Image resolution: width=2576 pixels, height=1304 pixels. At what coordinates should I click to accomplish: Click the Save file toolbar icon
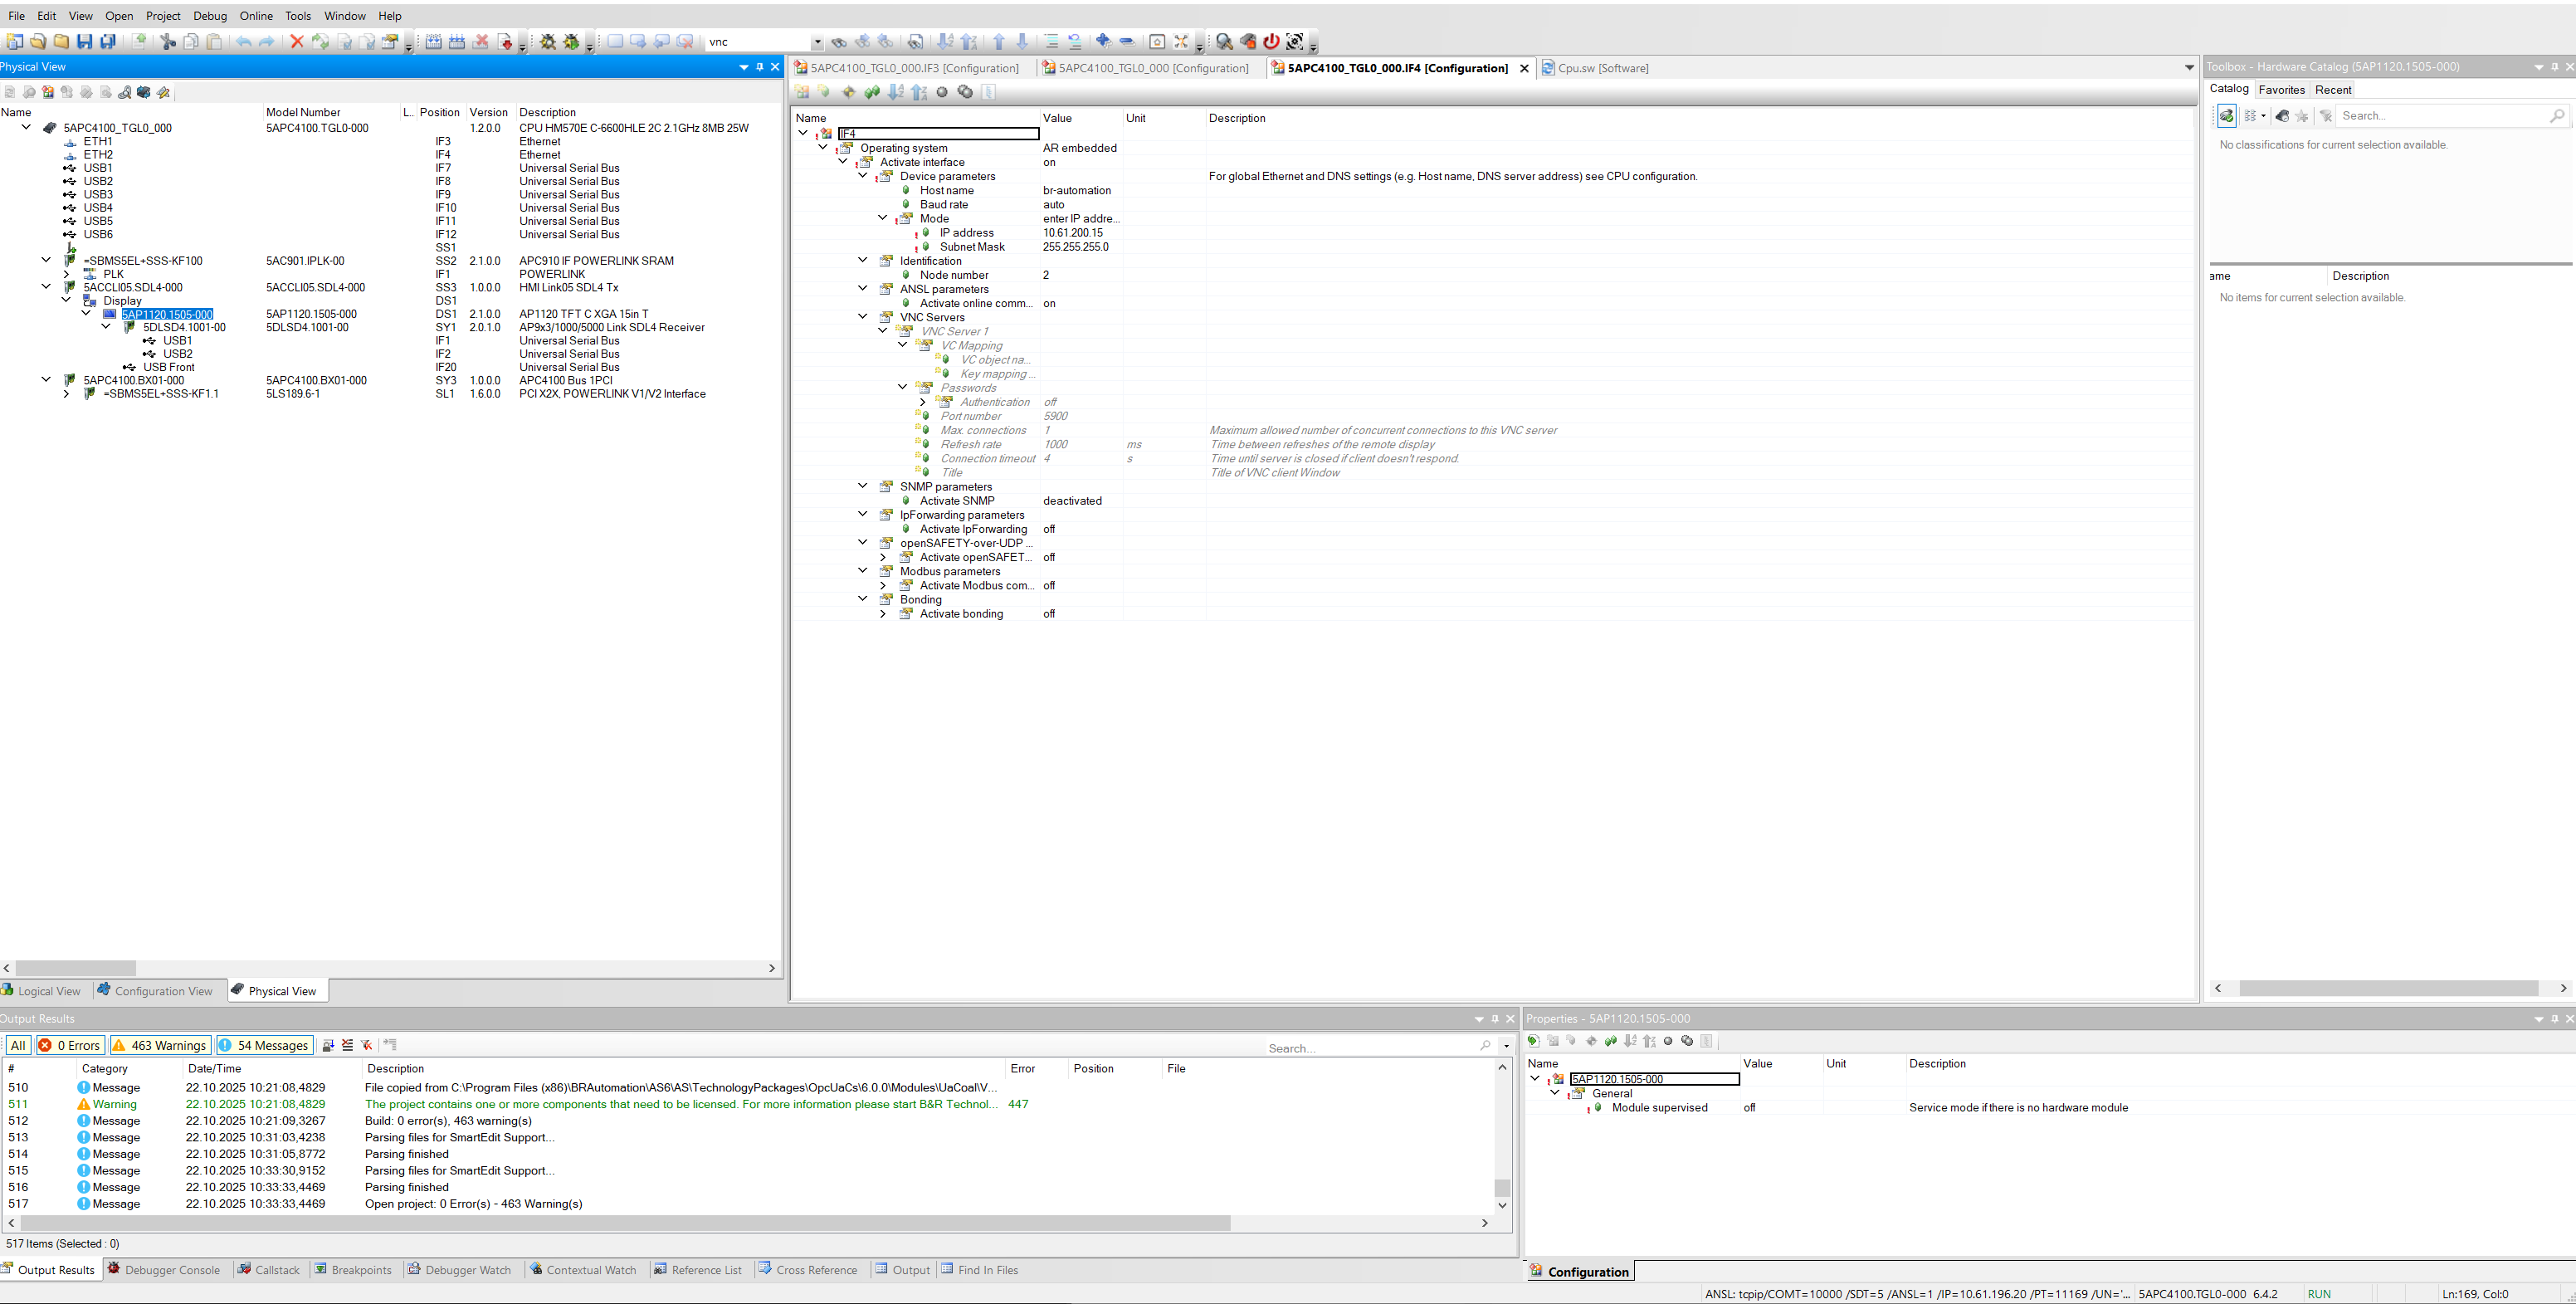(x=85, y=42)
